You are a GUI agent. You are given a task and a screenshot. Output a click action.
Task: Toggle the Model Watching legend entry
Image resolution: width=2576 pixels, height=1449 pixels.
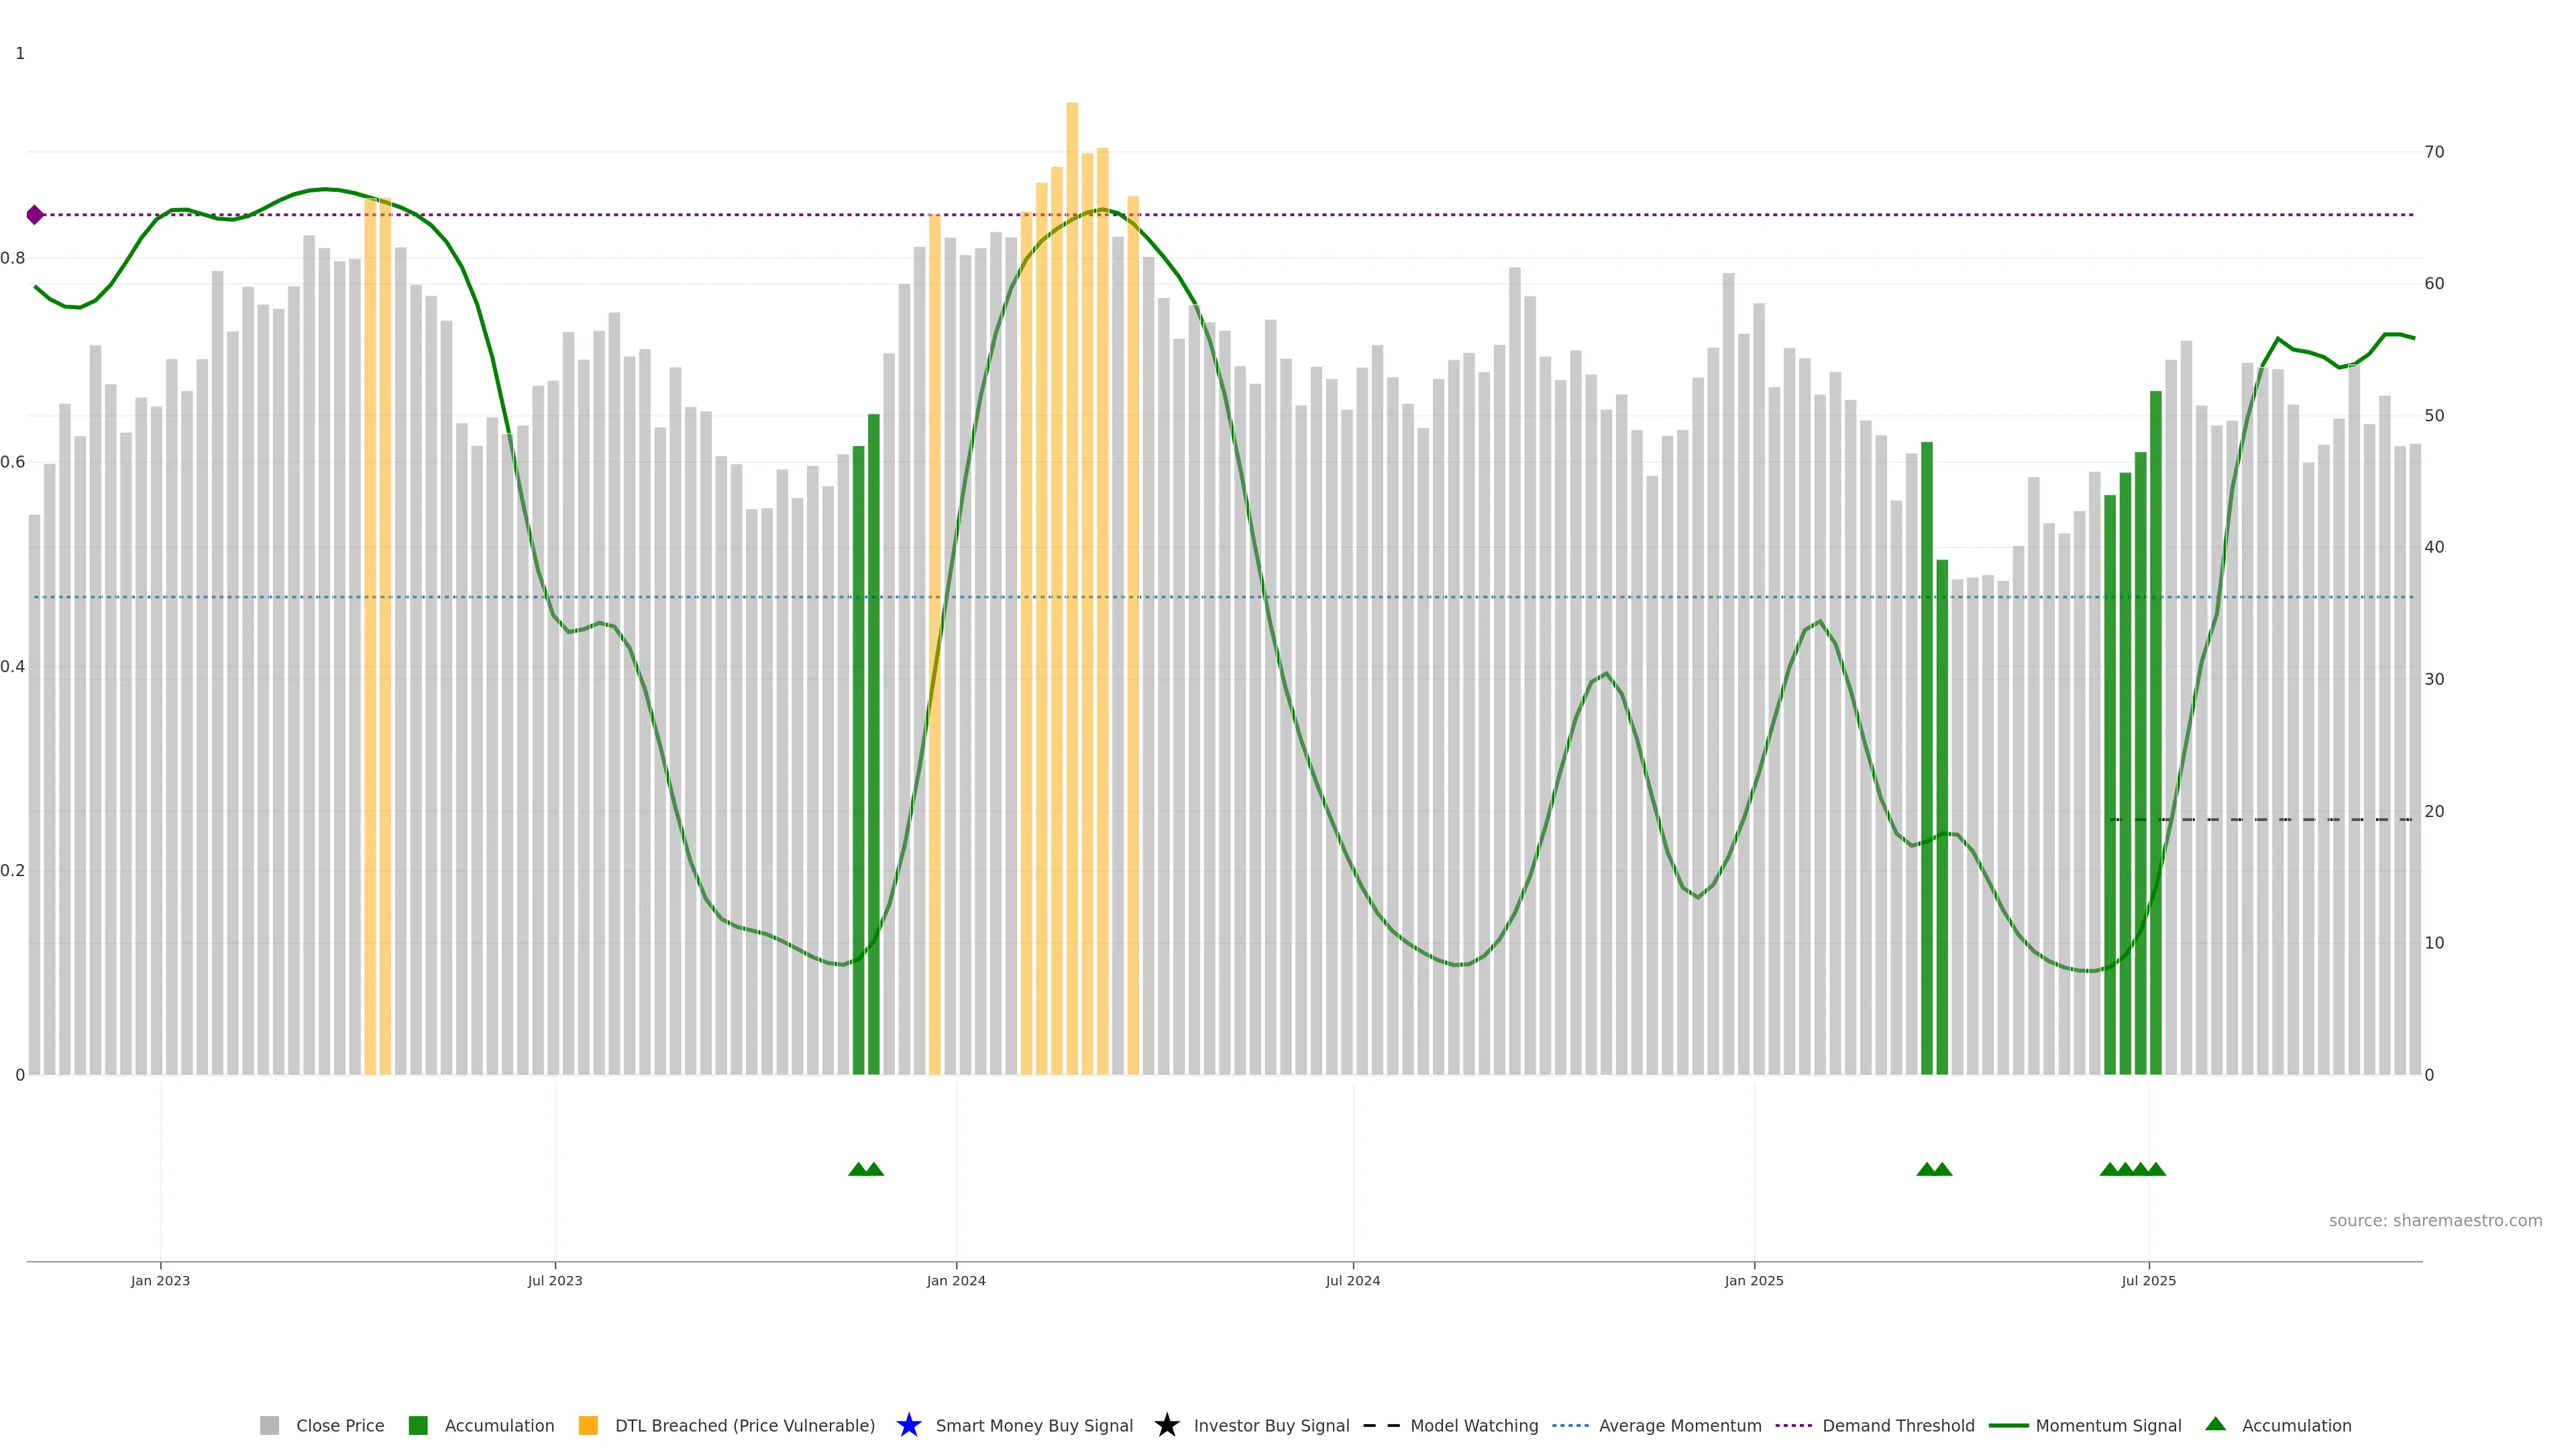[1473, 1425]
